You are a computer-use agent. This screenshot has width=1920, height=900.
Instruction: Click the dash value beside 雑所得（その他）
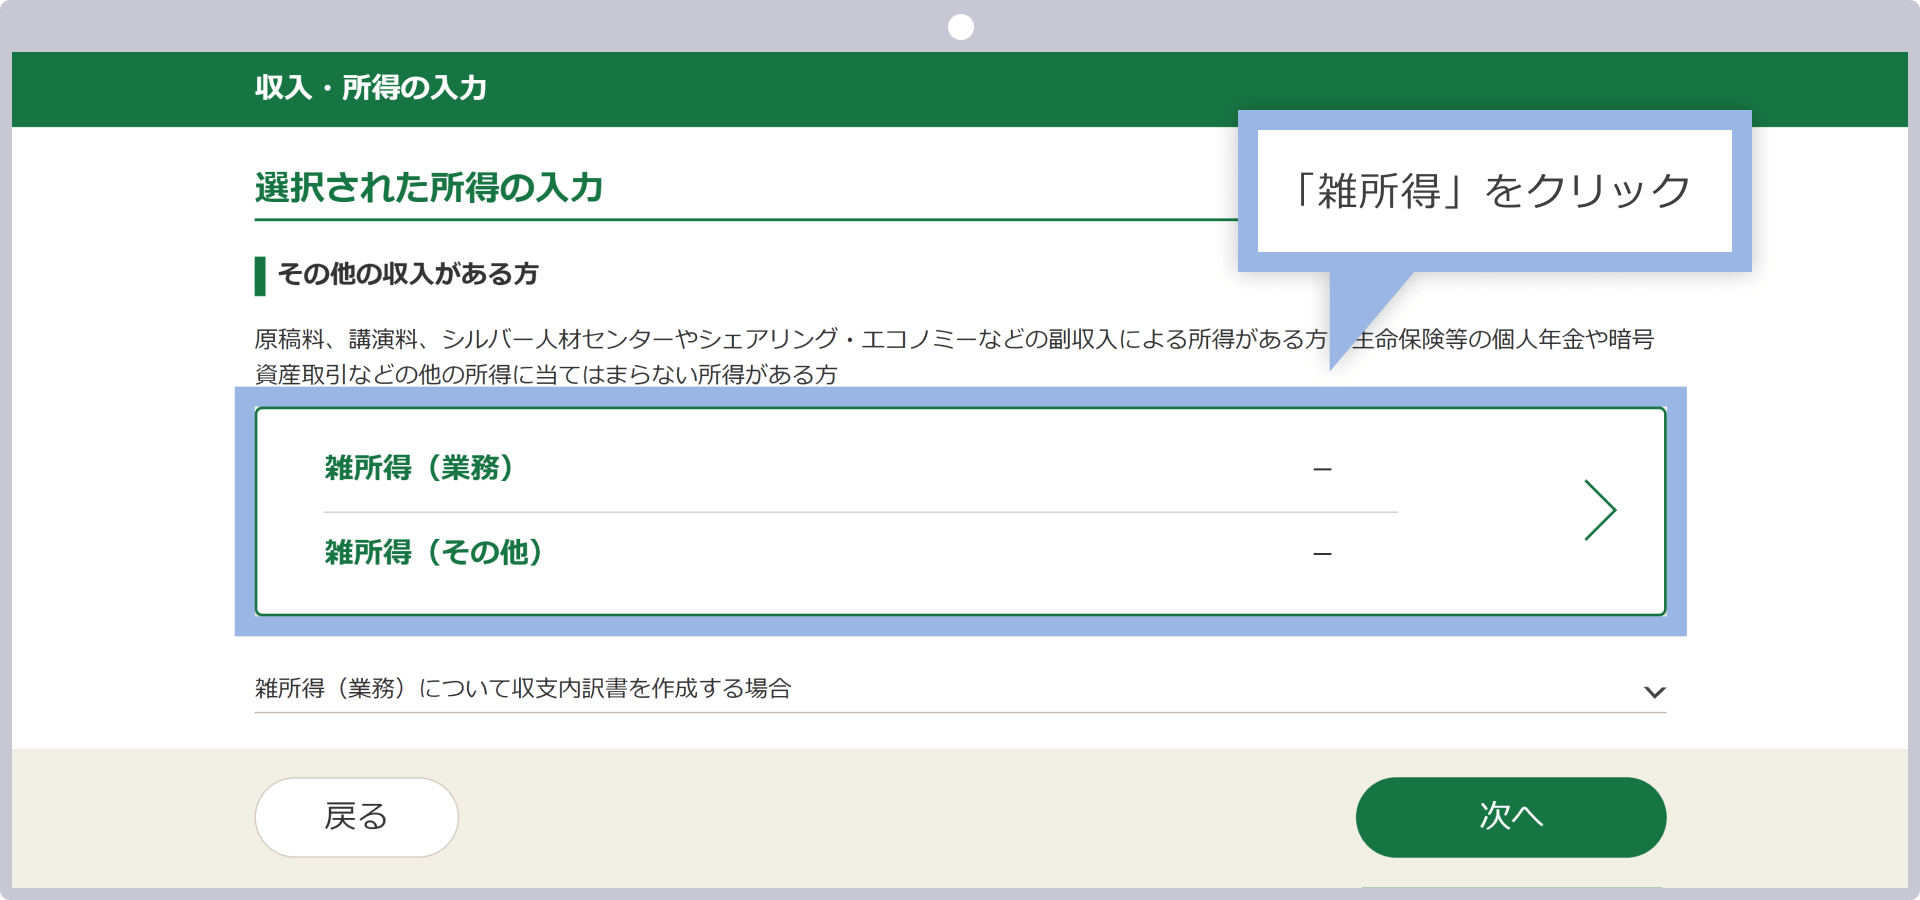click(1322, 554)
